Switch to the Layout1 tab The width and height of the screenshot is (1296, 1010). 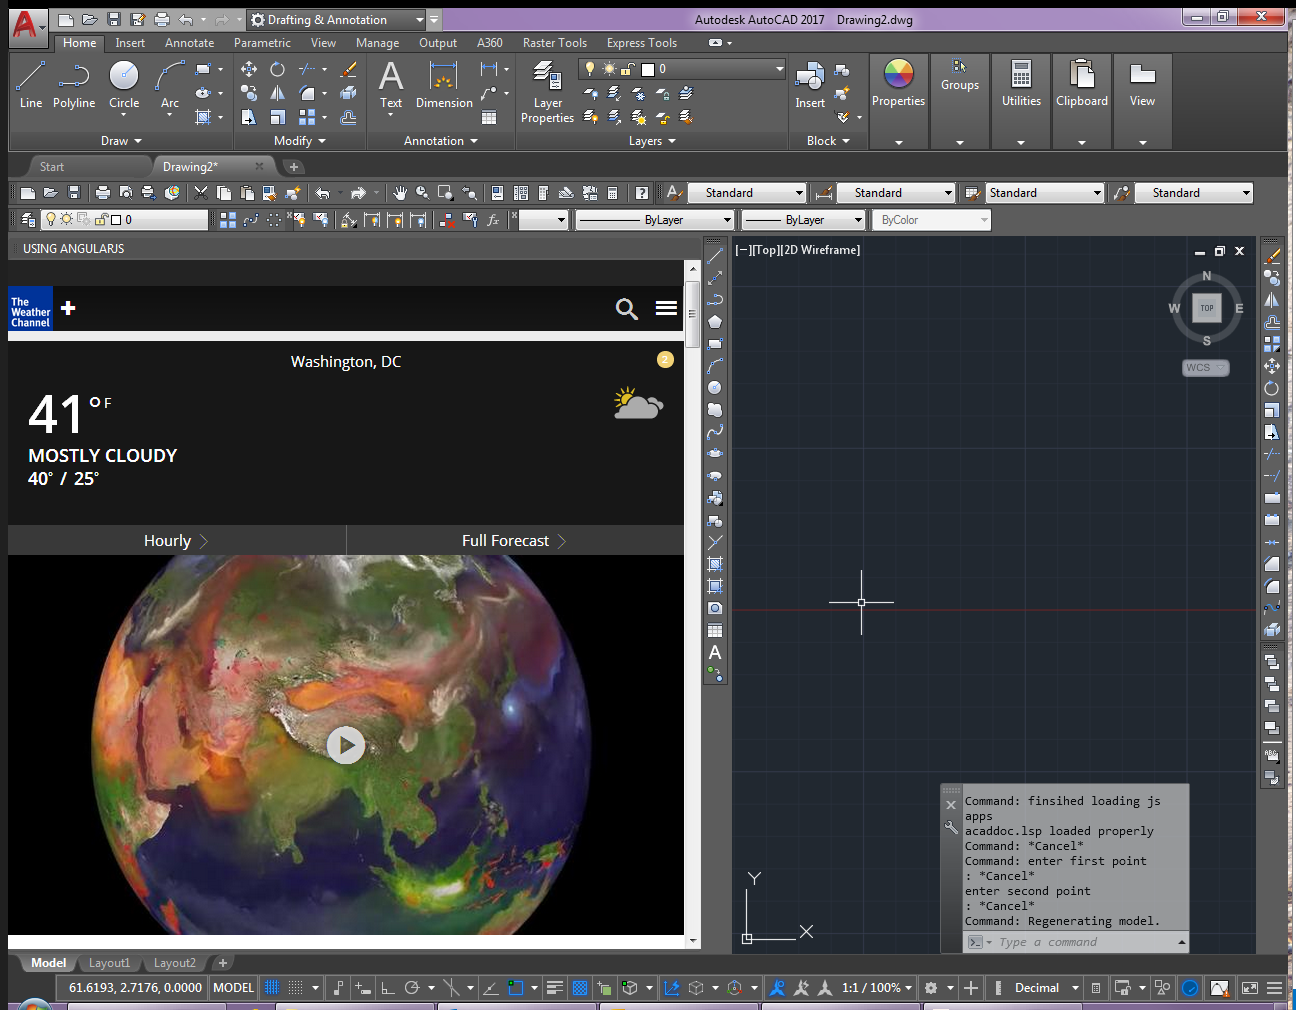click(109, 962)
